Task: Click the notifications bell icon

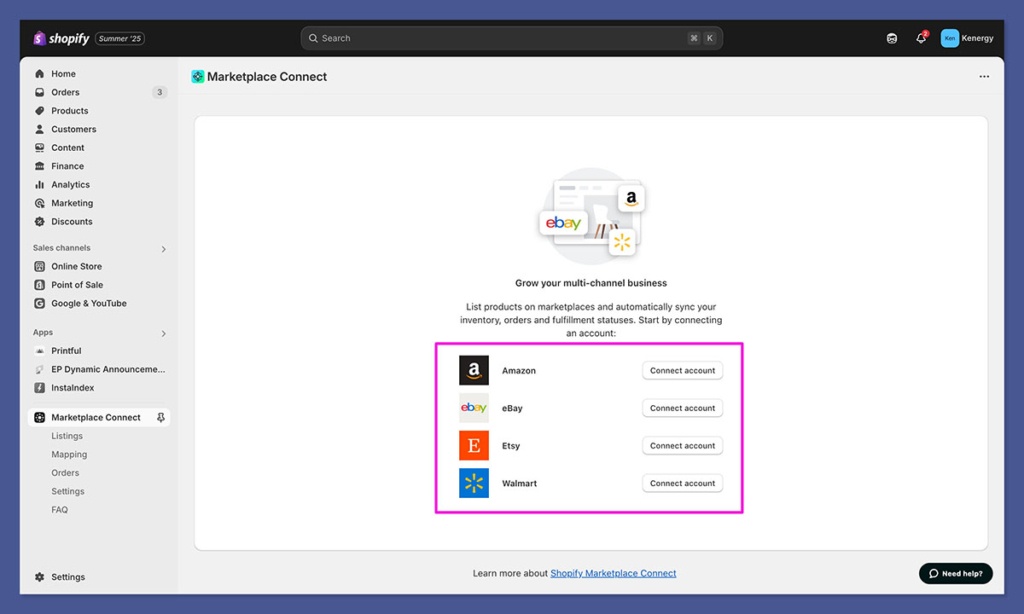Action: pyautogui.click(x=921, y=38)
